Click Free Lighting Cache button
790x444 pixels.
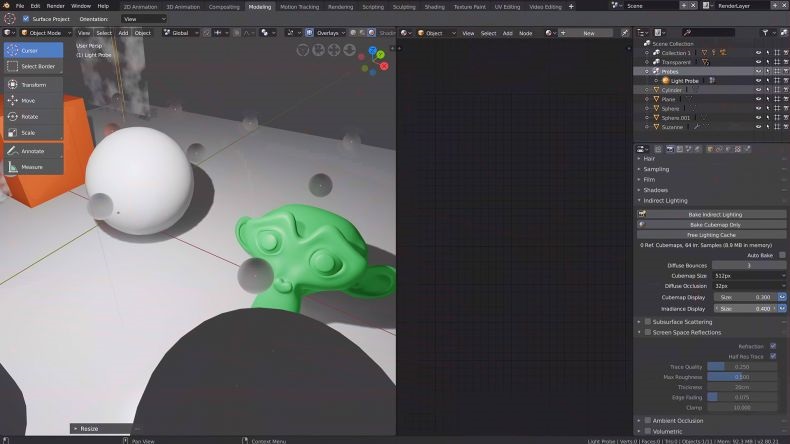tap(711, 235)
